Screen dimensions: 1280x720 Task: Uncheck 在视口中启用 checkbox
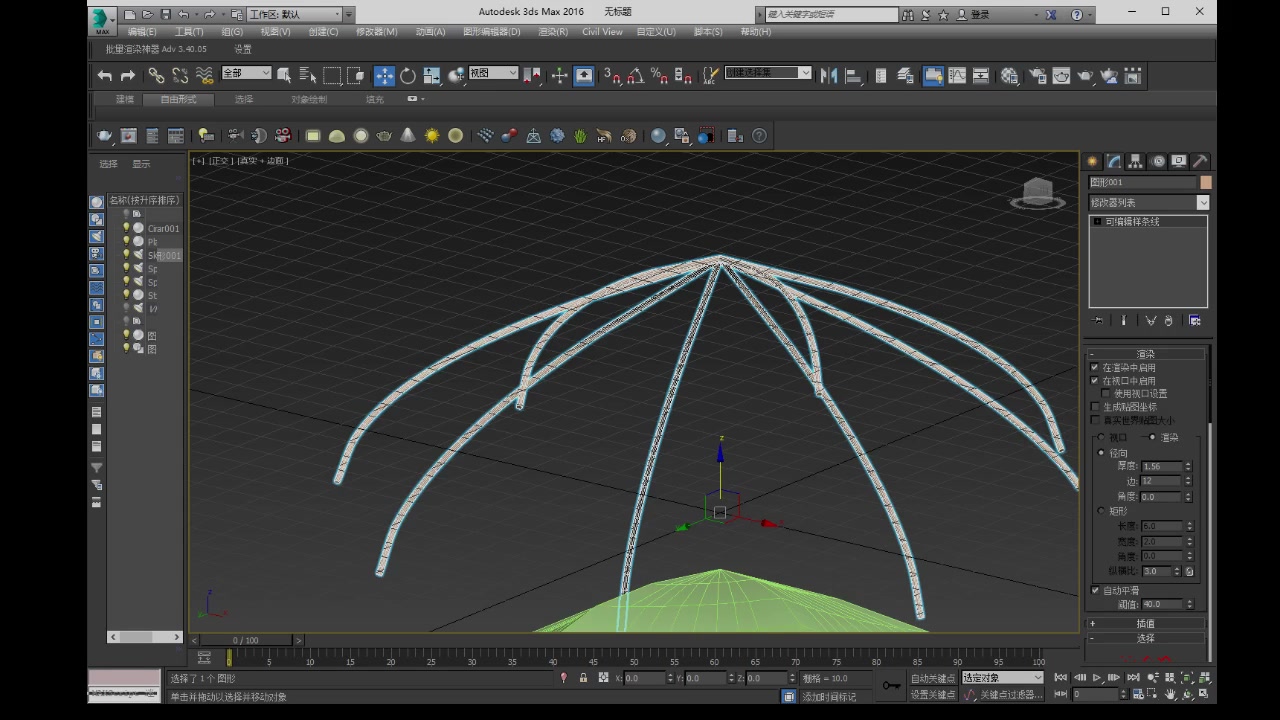pyautogui.click(x=1094, y=381)
